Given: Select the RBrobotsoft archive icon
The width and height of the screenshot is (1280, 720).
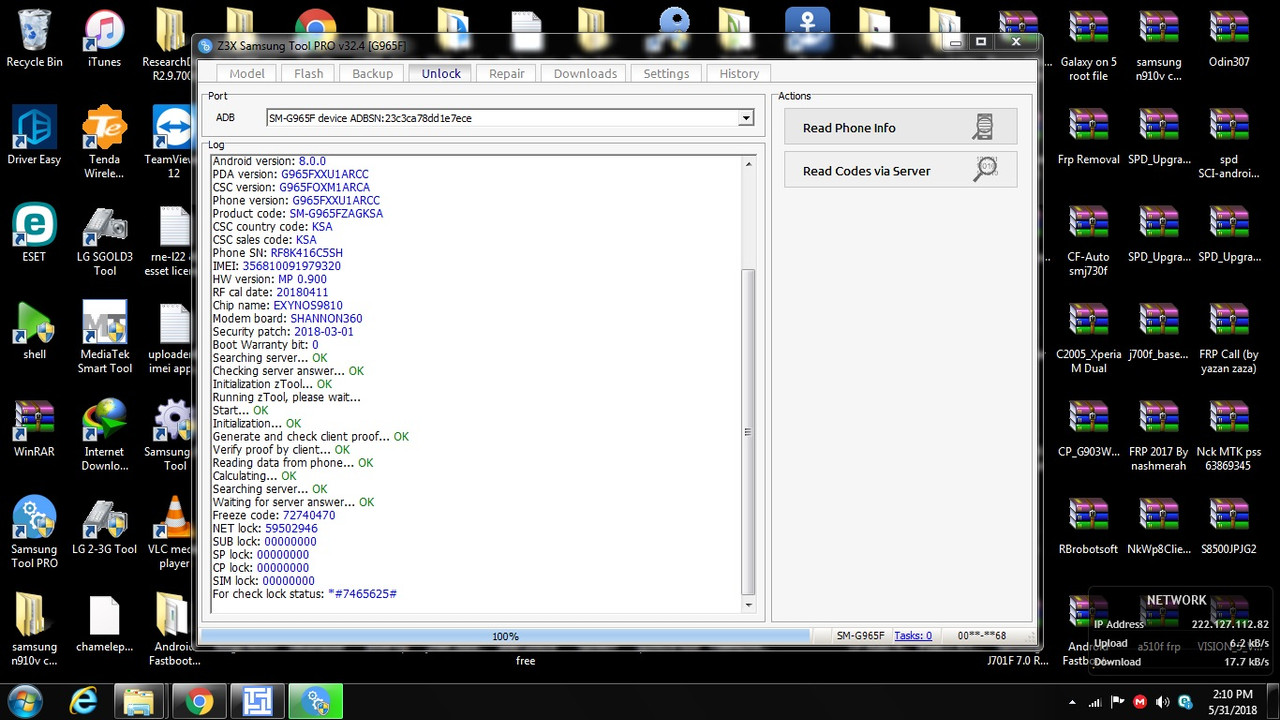Looking at the screenshot, I should point(1088,526).
